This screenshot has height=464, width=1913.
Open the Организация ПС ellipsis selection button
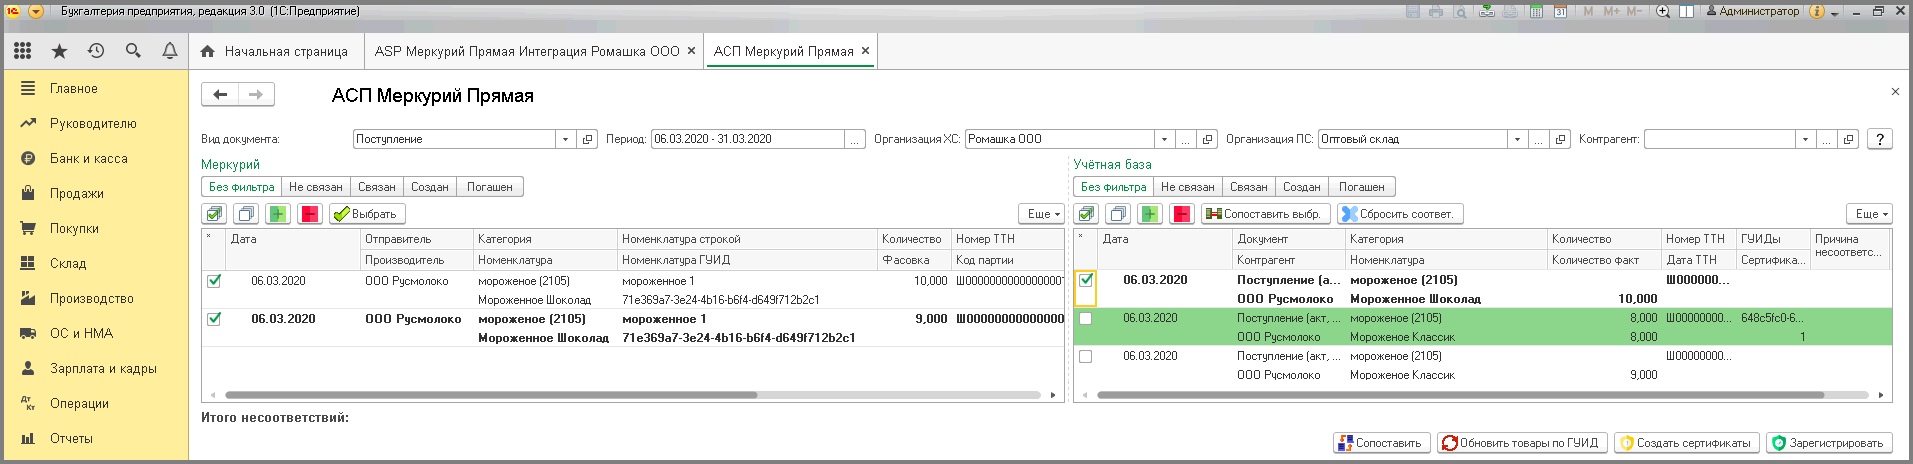1539,139
